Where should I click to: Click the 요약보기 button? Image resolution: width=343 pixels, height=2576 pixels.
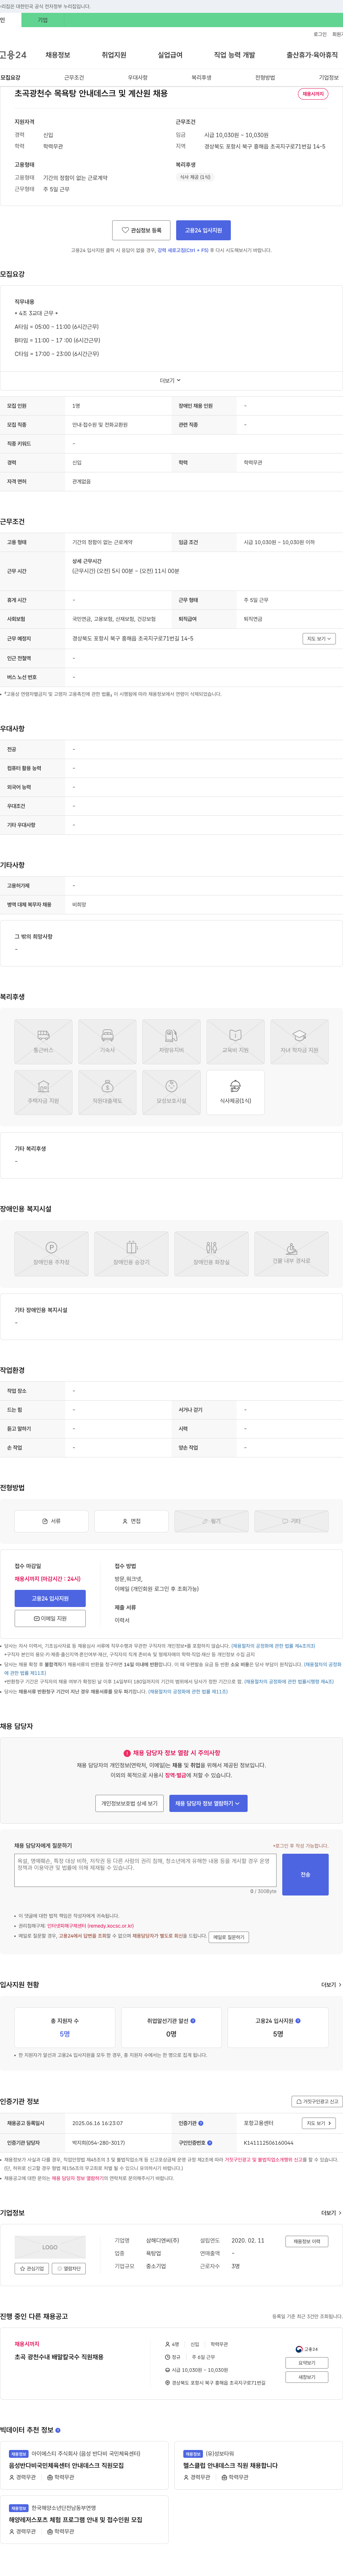[x=307, y=2363]
